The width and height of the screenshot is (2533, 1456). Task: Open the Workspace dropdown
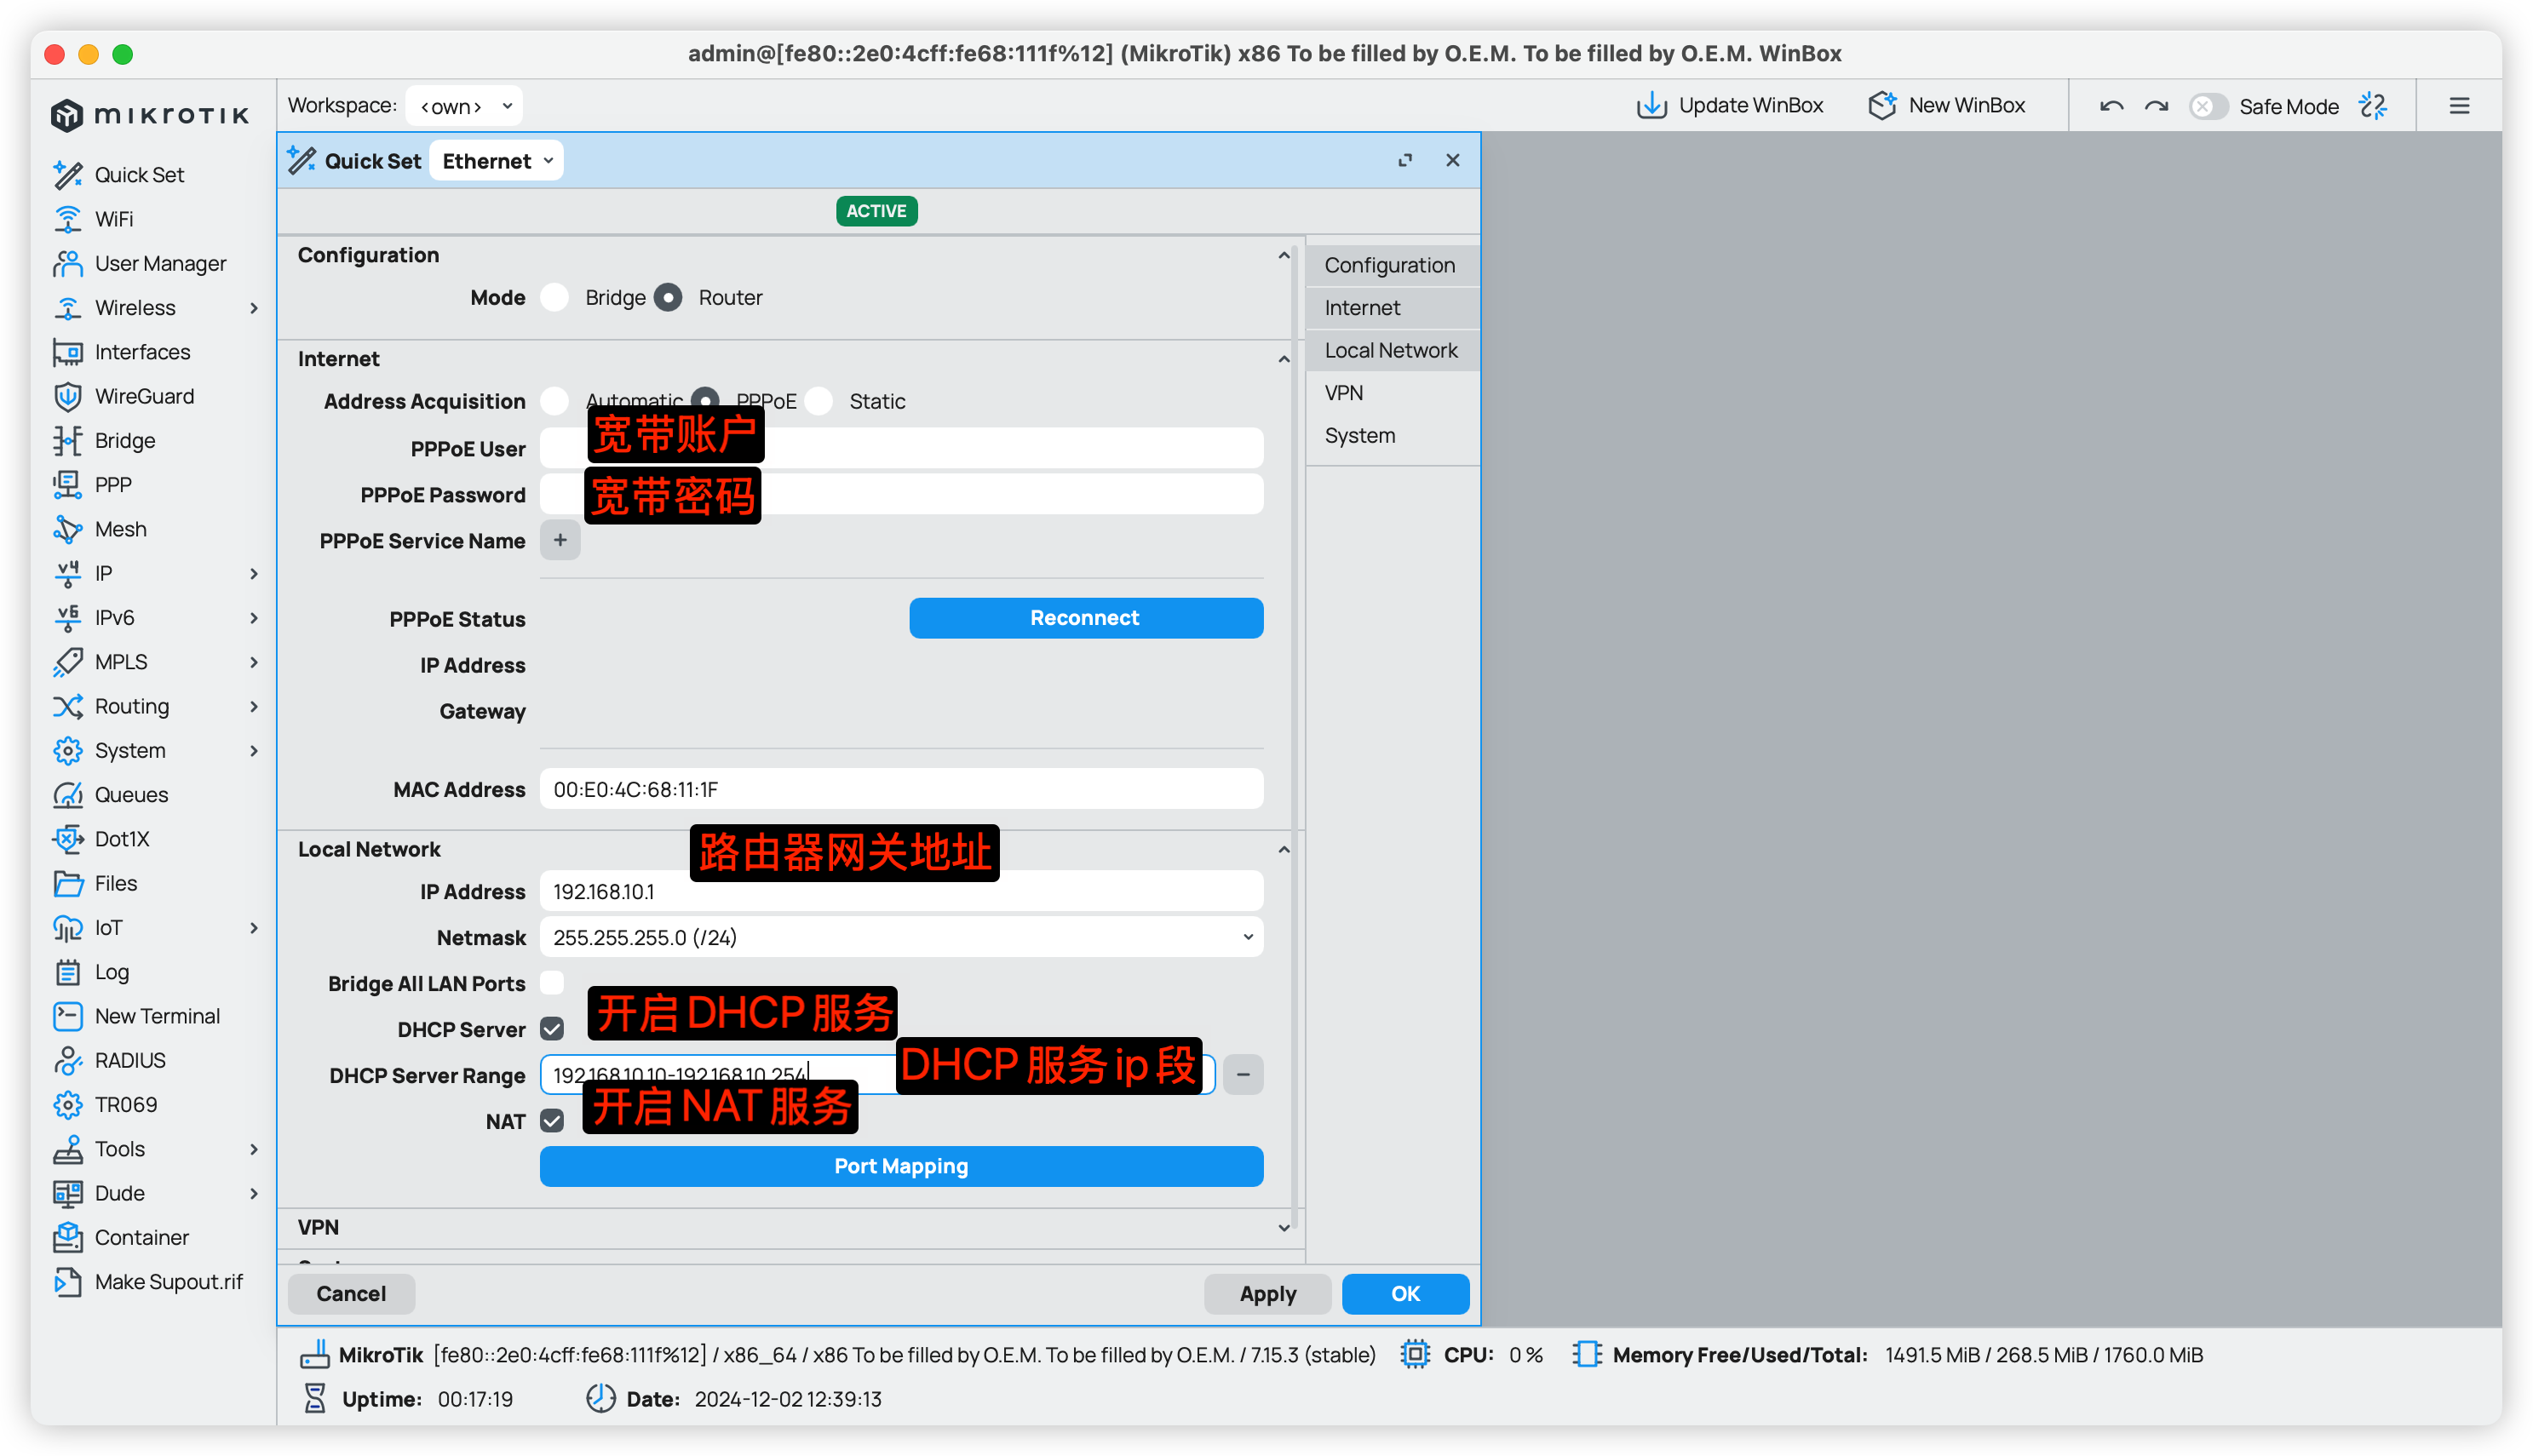pyautogui.click(x=464, y=105)
